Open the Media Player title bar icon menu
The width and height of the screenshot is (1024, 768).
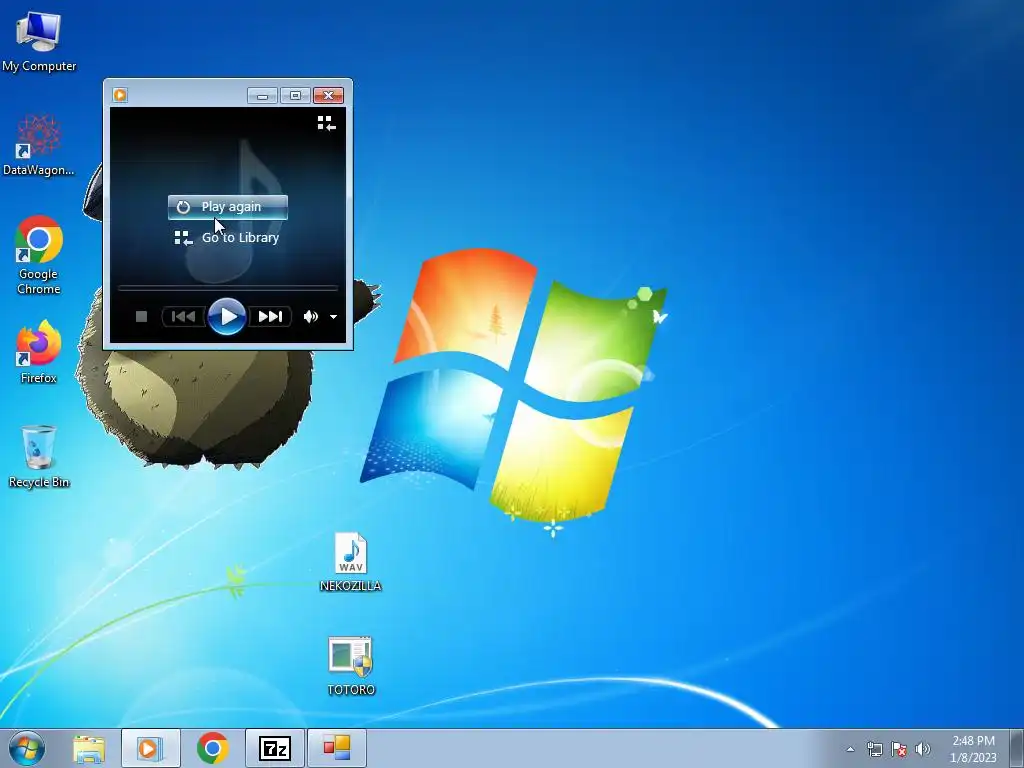(x=120, y=95)
